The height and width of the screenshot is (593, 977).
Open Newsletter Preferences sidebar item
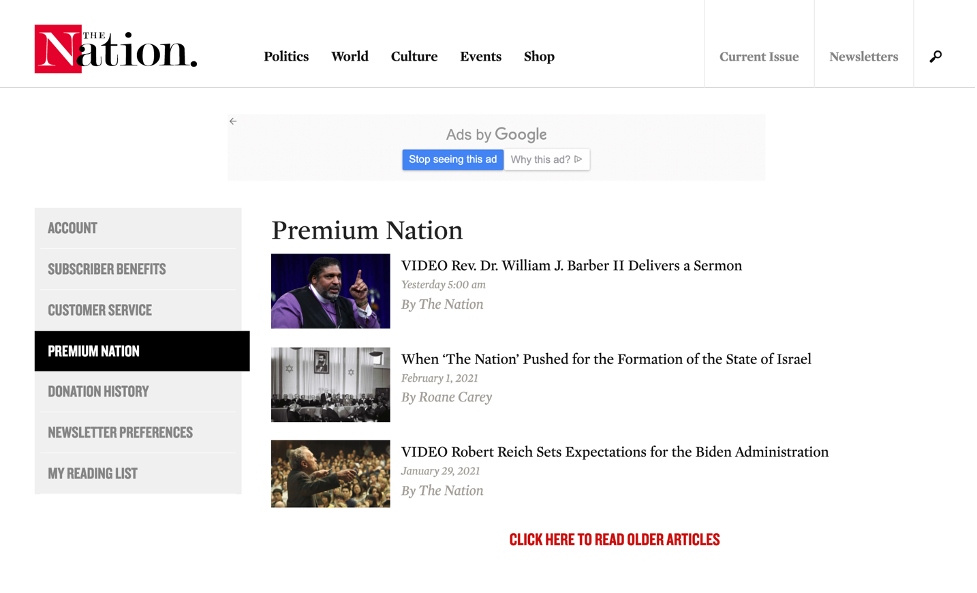138,432
